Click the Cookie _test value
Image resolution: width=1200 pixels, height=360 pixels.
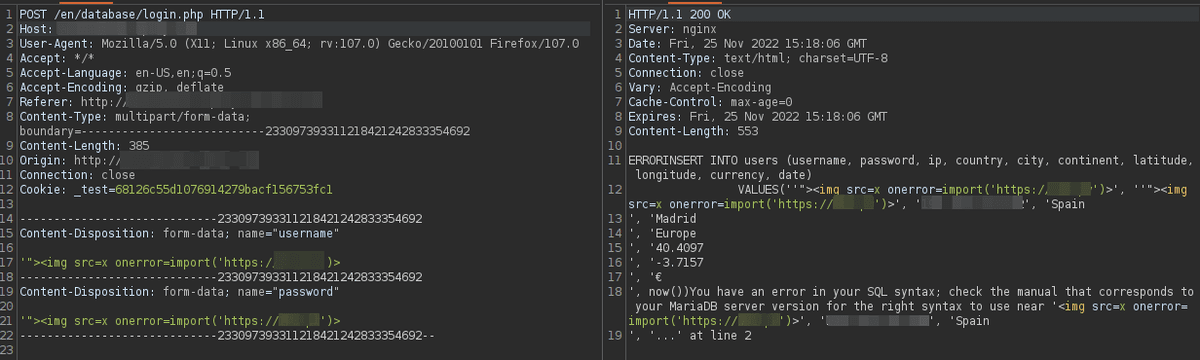(224, 190)
